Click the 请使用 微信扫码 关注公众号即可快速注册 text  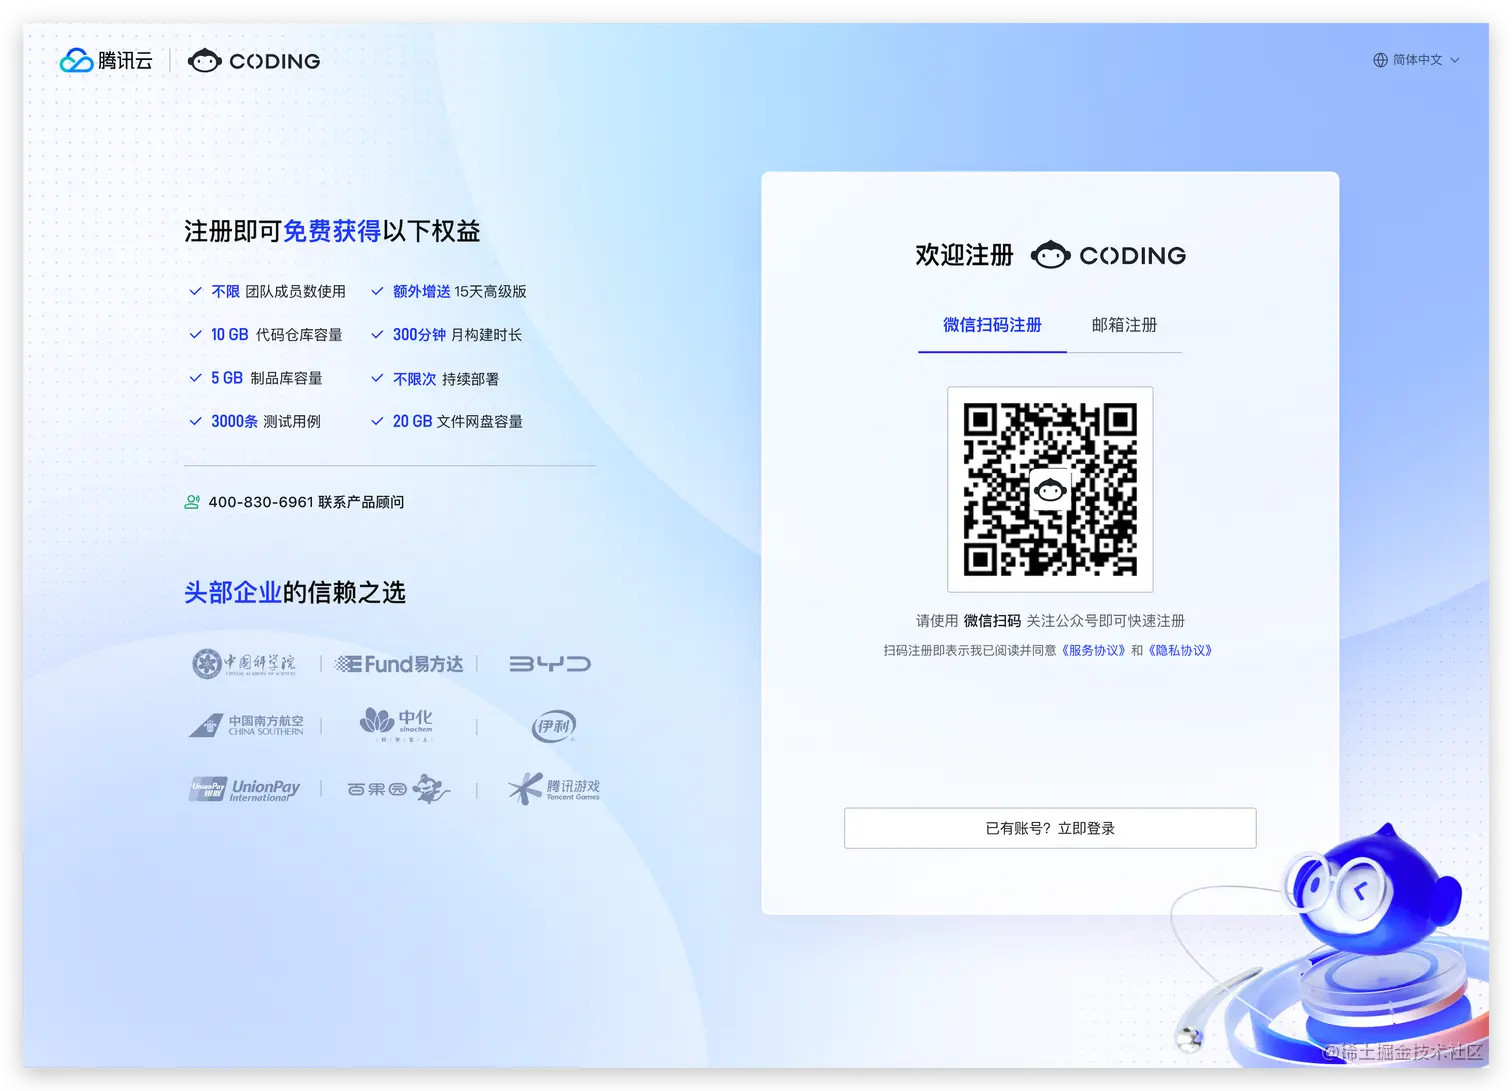(1050, 621)
